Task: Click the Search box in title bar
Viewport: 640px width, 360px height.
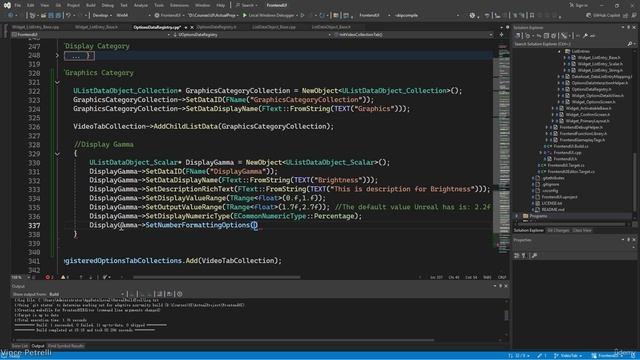Action: point(247,5)
